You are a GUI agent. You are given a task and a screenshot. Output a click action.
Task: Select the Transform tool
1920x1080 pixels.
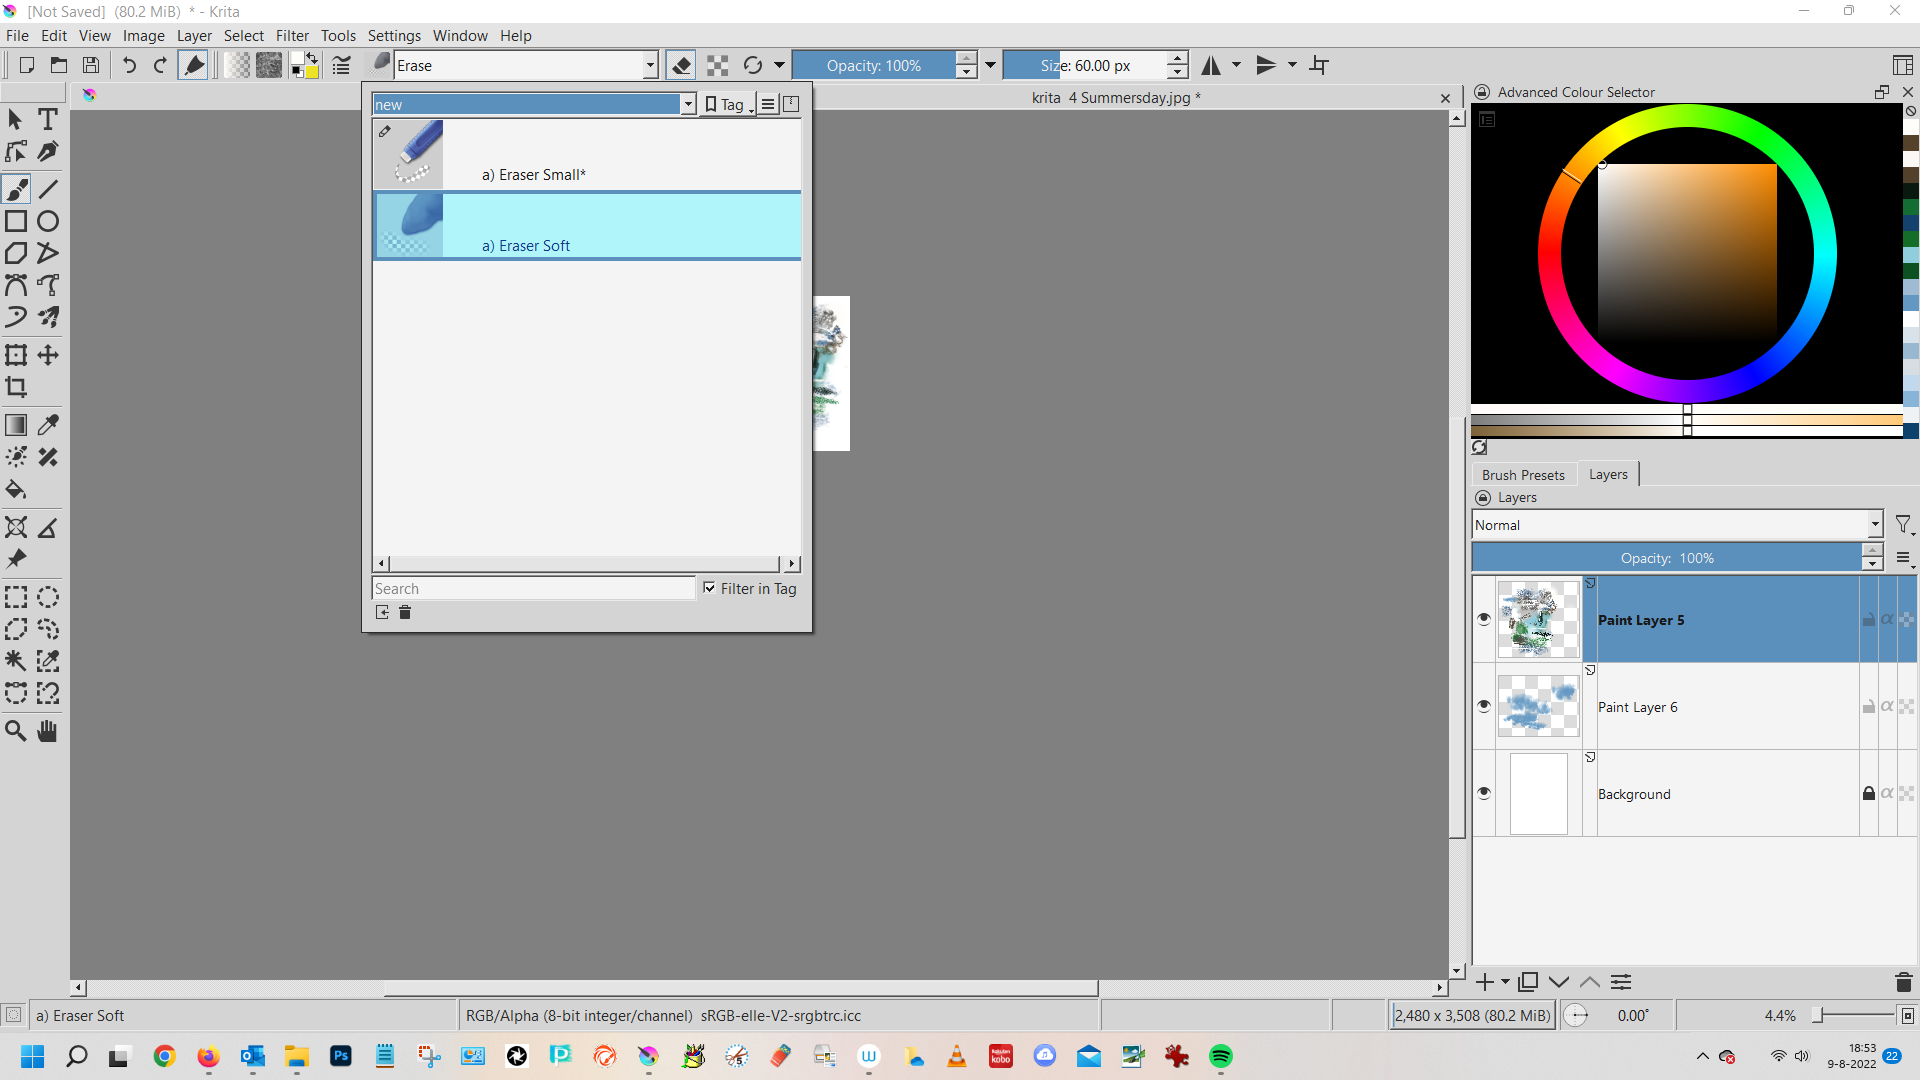click(16, 355)
